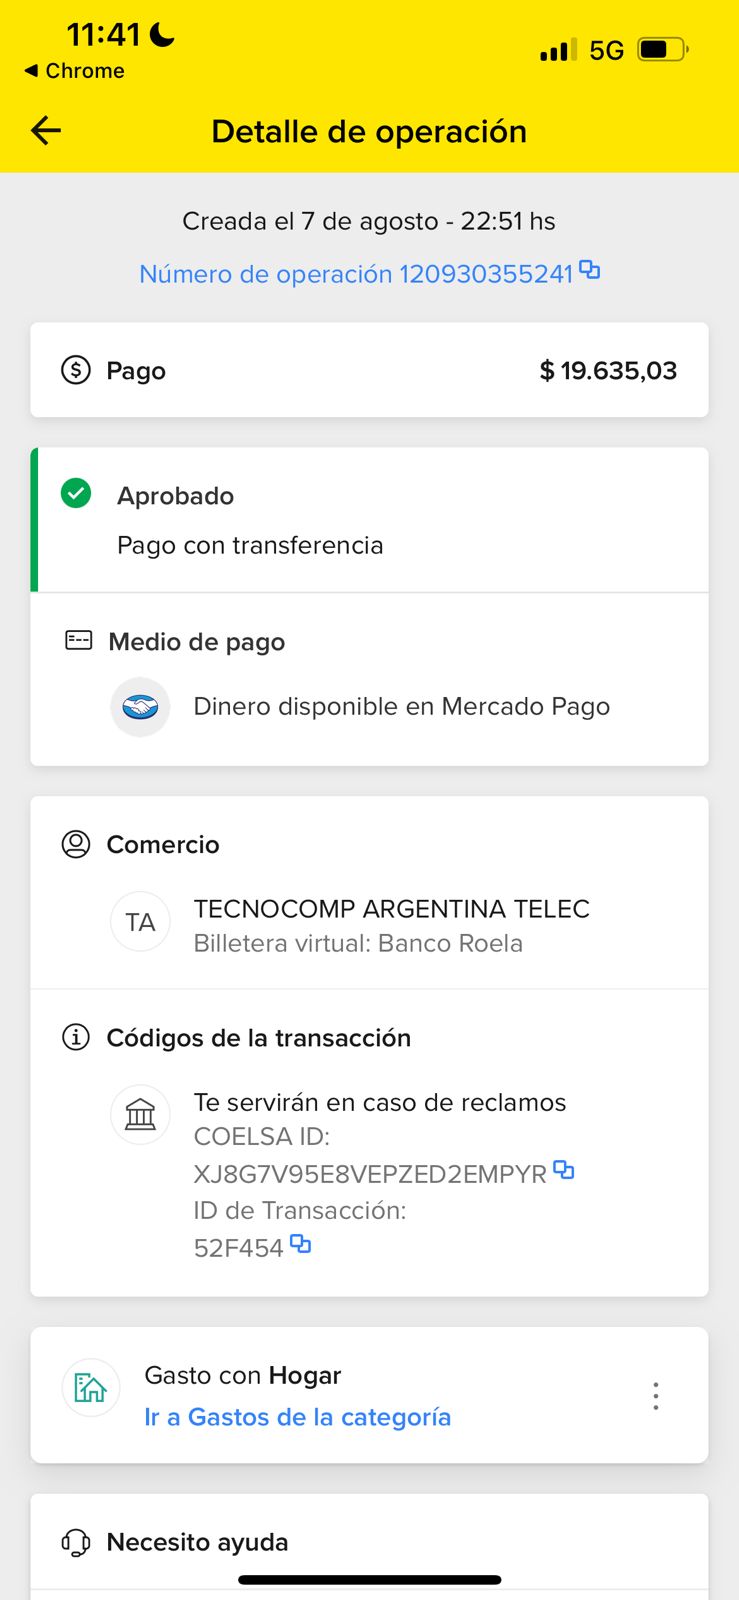
Task: Open the Necesito ayuda option
Action: pyautogui.click(x=197, y=1542)
